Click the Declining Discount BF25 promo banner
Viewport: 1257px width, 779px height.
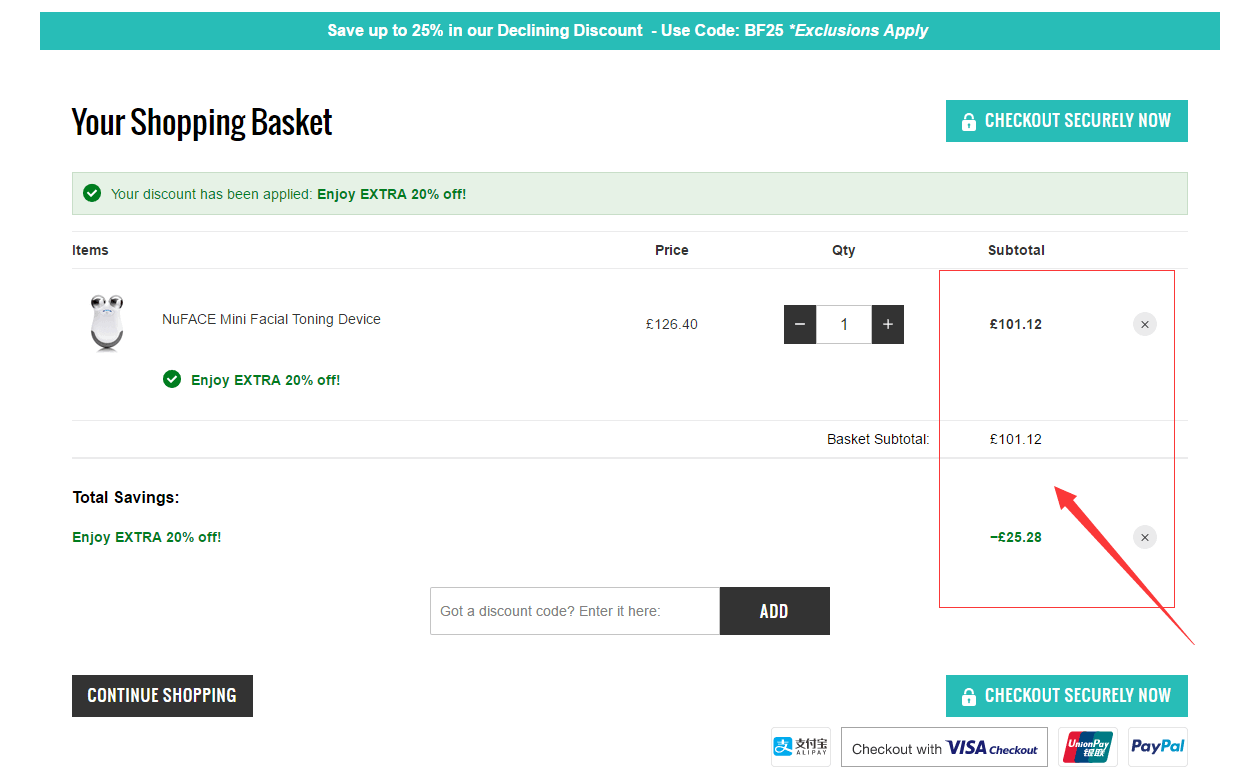click(x=629, y=31)
